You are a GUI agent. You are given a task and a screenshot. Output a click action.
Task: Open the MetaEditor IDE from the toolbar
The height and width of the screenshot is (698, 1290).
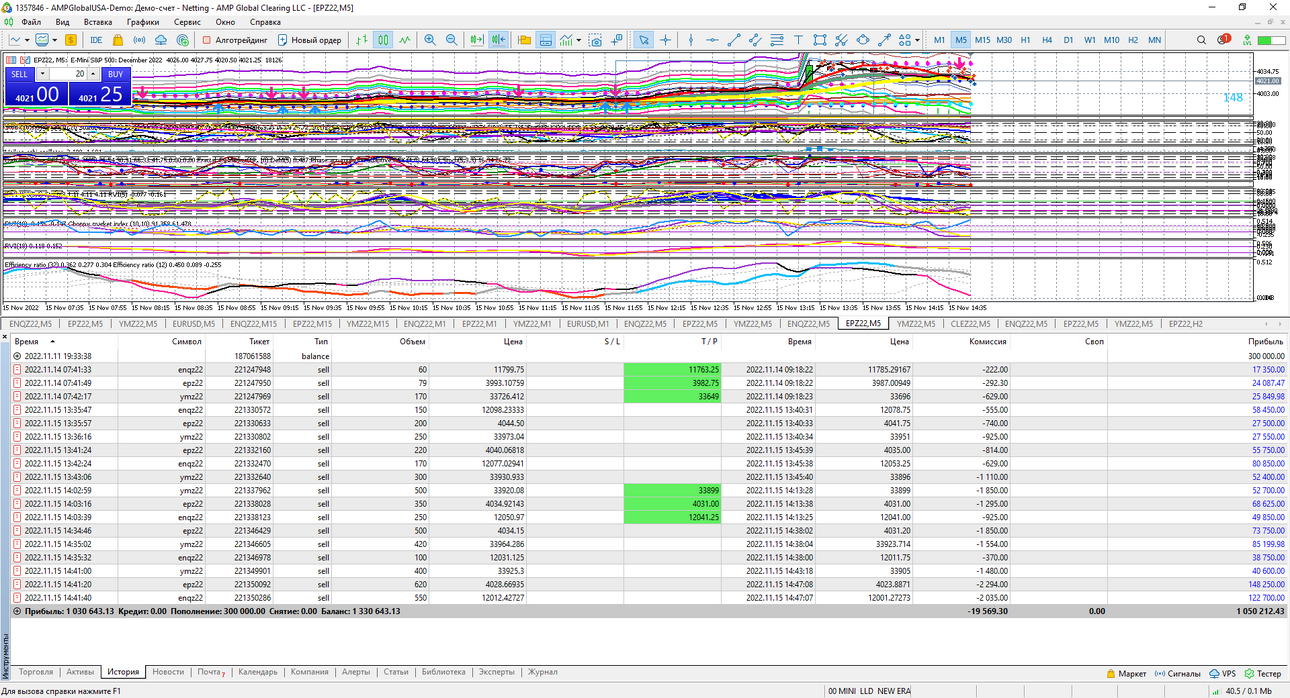96,40
